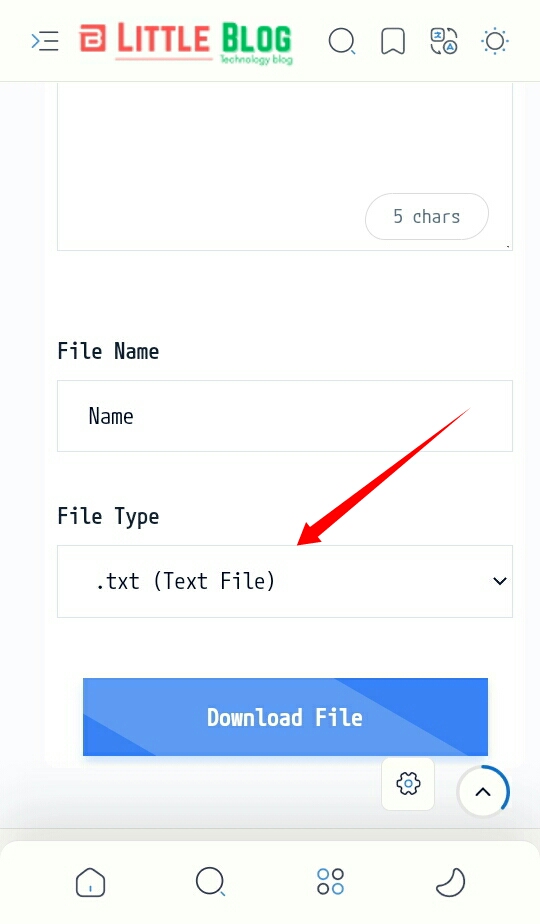
Task: Open Search in bottom navigation bar
Action: [x=210, y=882]
